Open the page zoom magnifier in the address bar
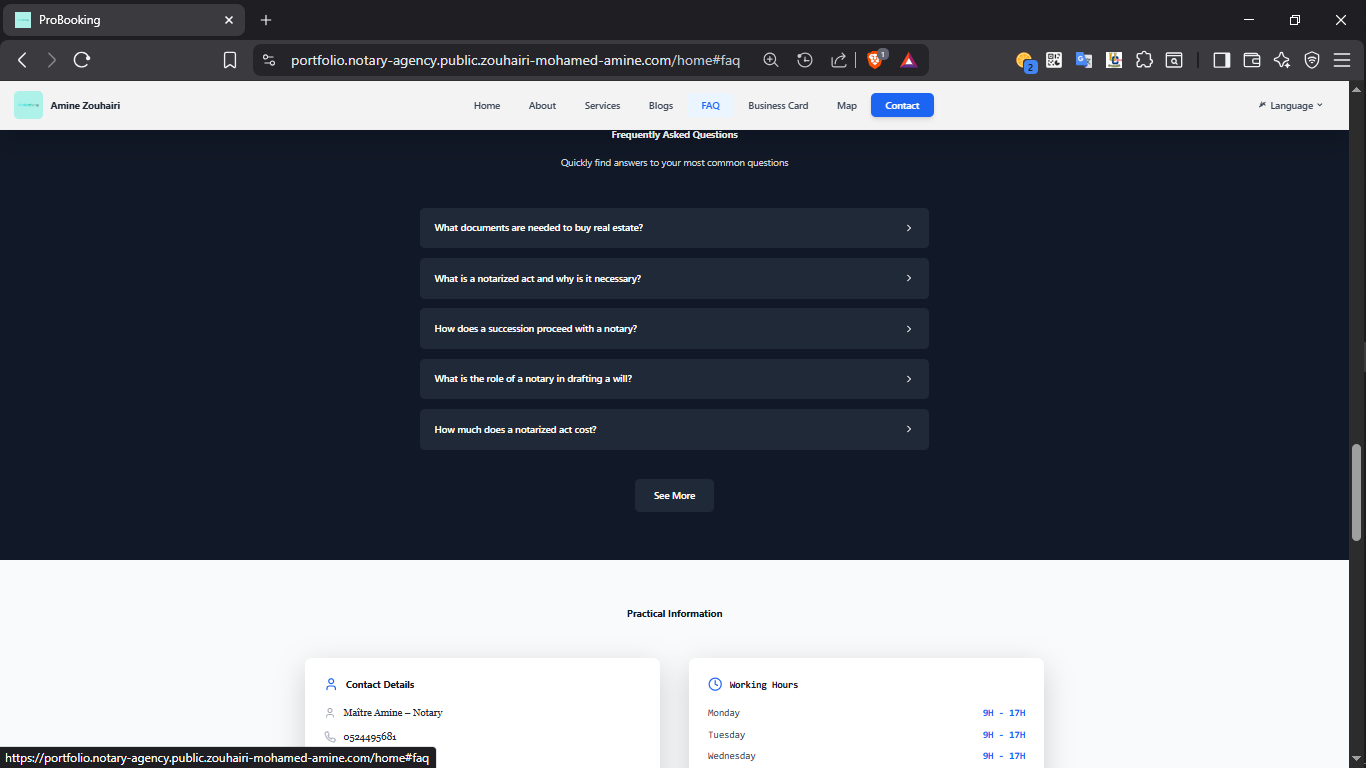Image resolution: width=1366 pixels, height=768 pixels. point(770,59)
